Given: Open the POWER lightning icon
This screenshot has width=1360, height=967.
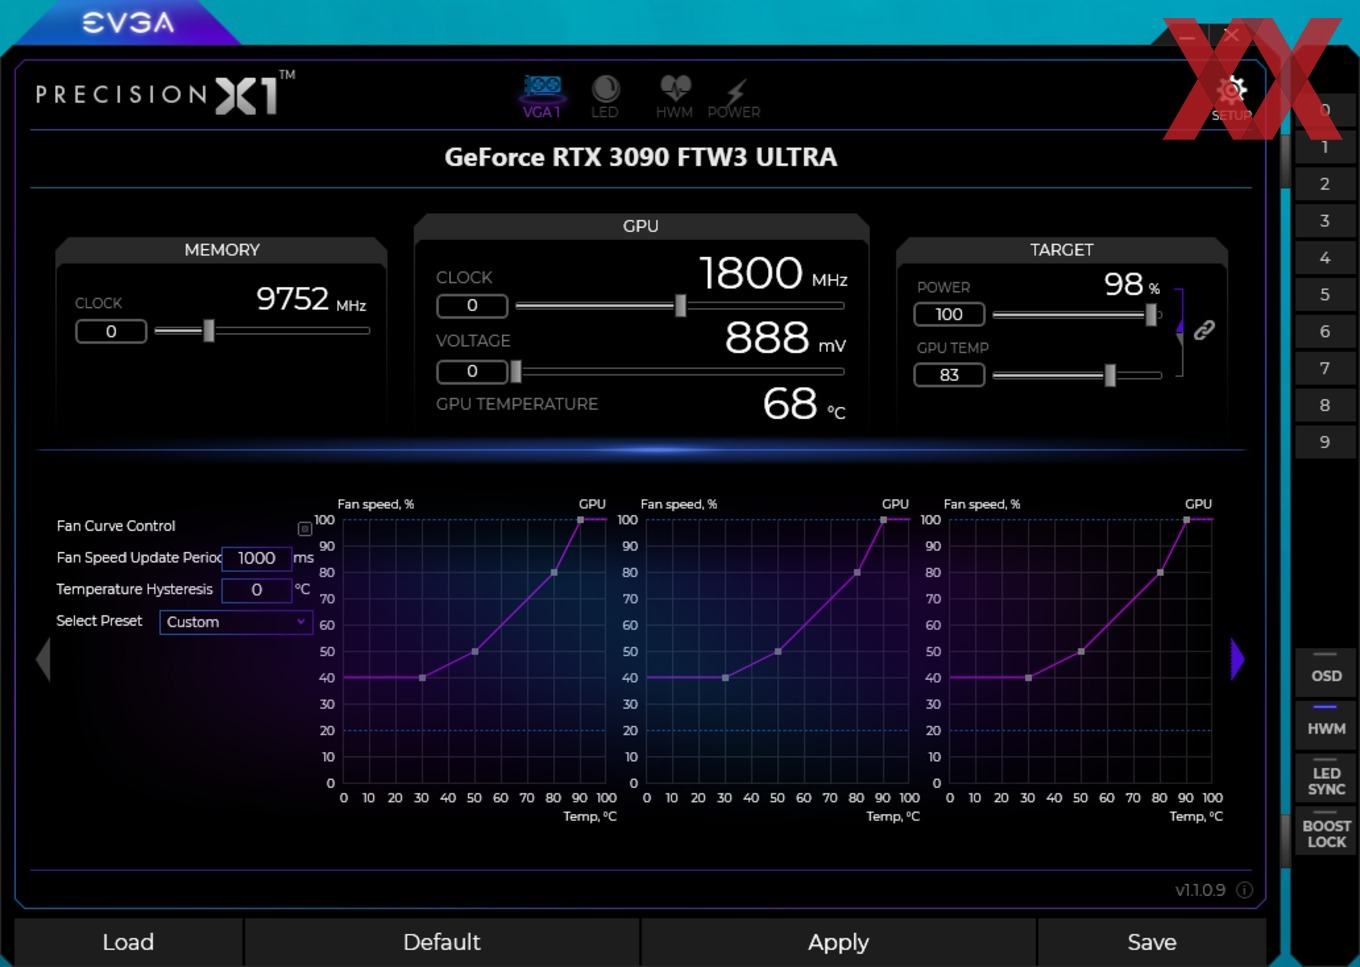Looking at the screenshot, I should [x=734, y=98].
